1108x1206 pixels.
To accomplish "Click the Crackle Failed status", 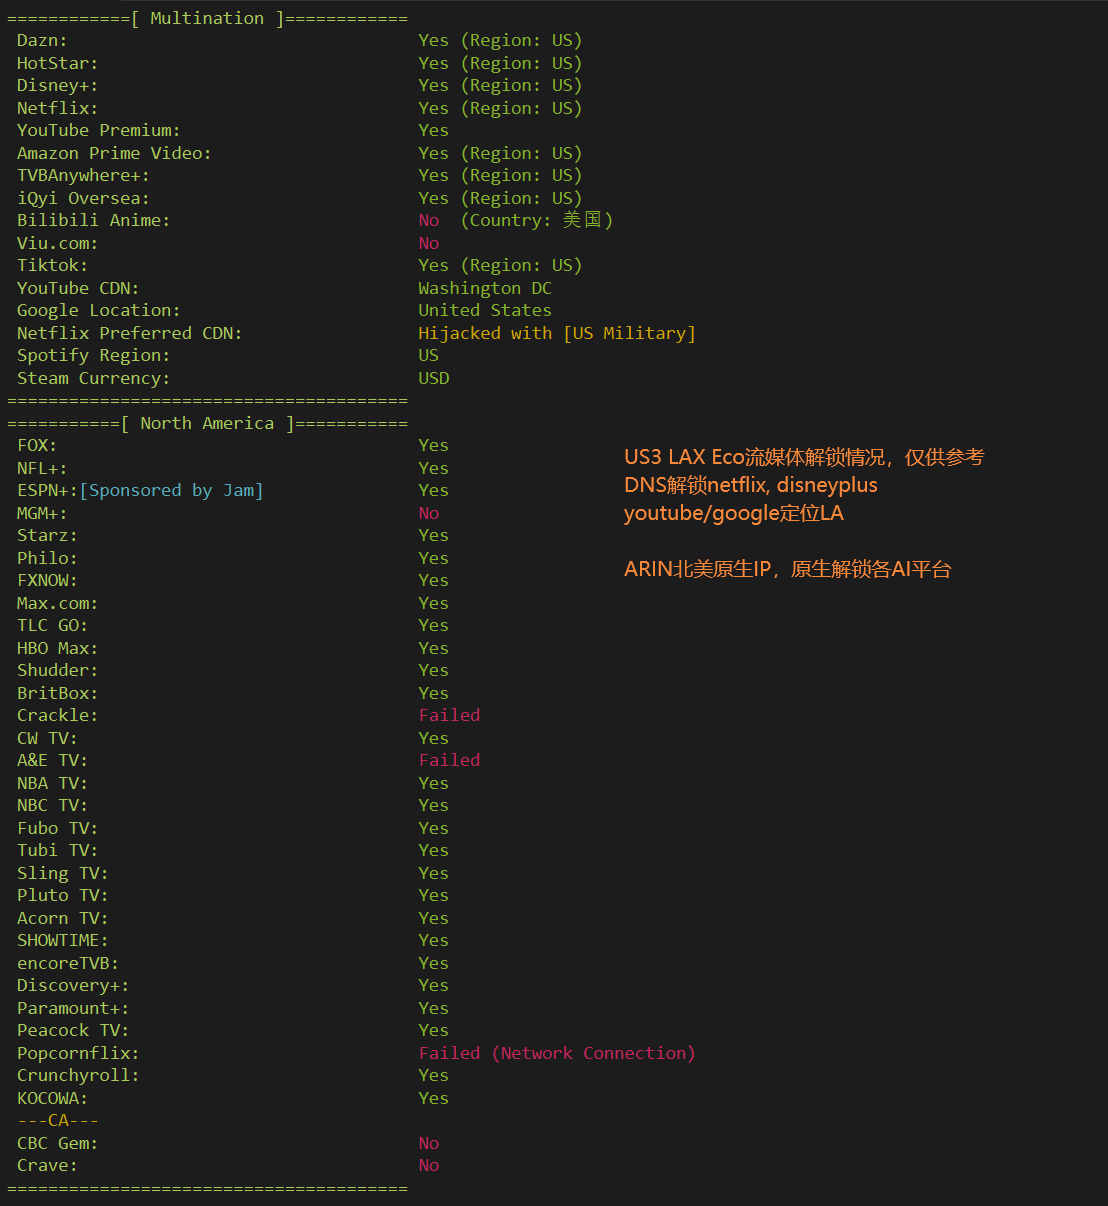I will 449,715.
